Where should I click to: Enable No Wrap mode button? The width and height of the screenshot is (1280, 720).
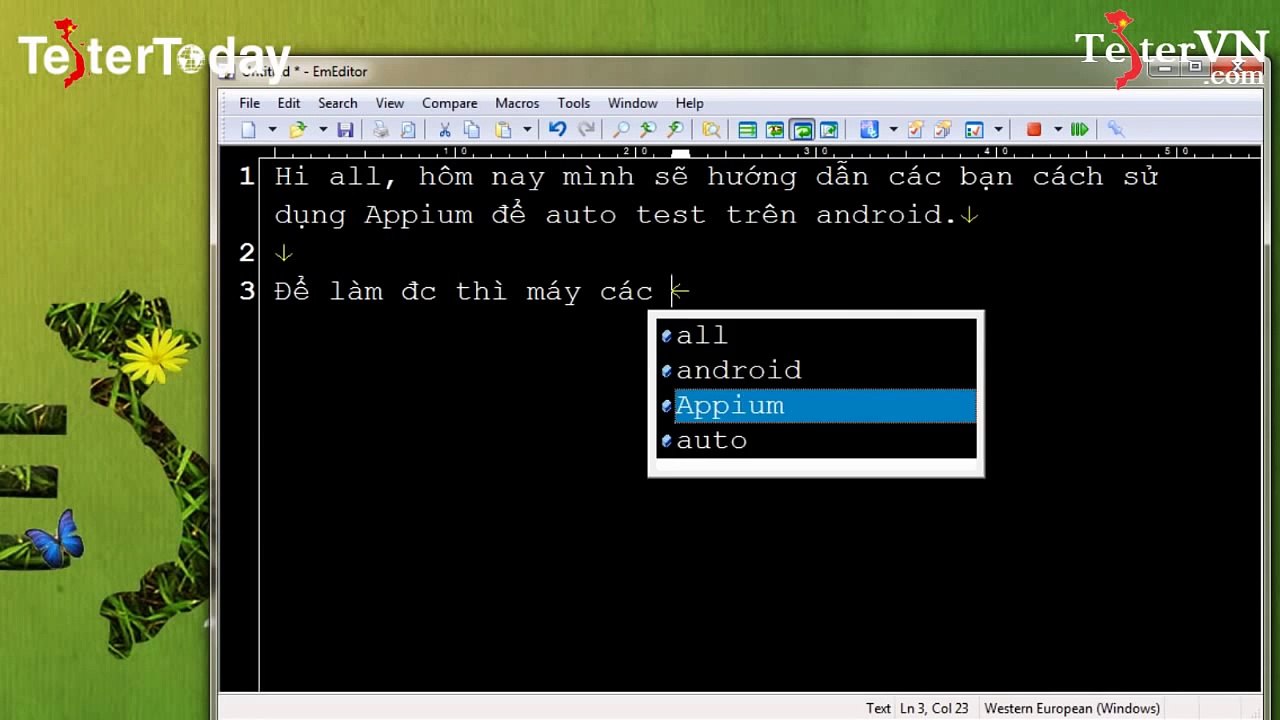pos(747,130)
